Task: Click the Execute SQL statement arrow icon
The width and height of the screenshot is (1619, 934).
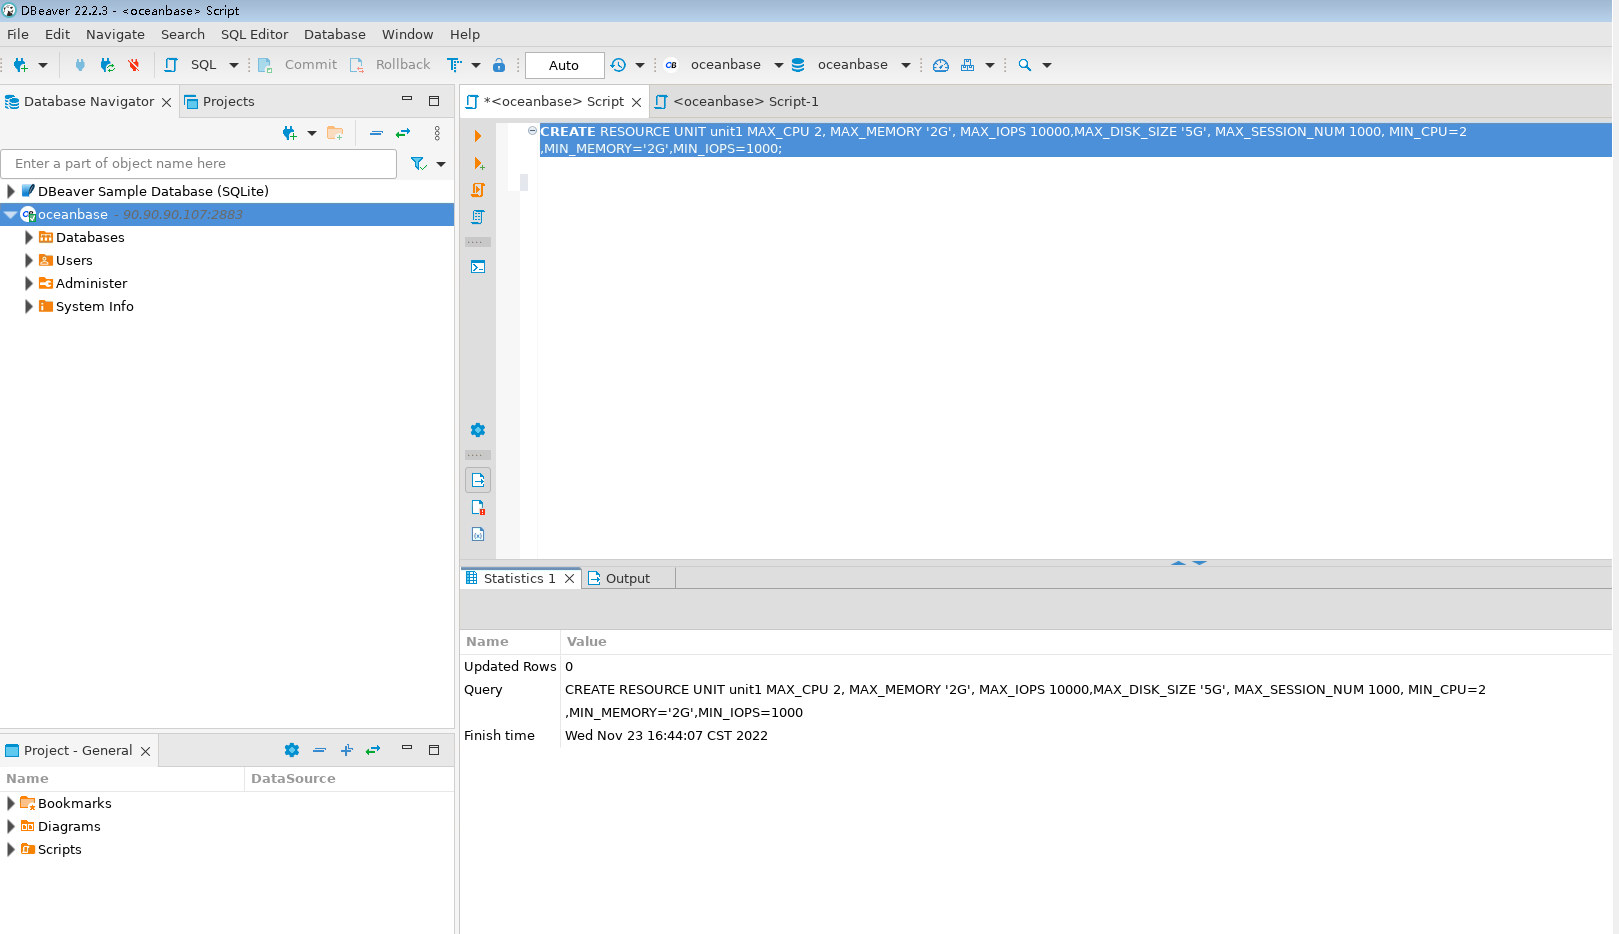Action: coord(478,136)
